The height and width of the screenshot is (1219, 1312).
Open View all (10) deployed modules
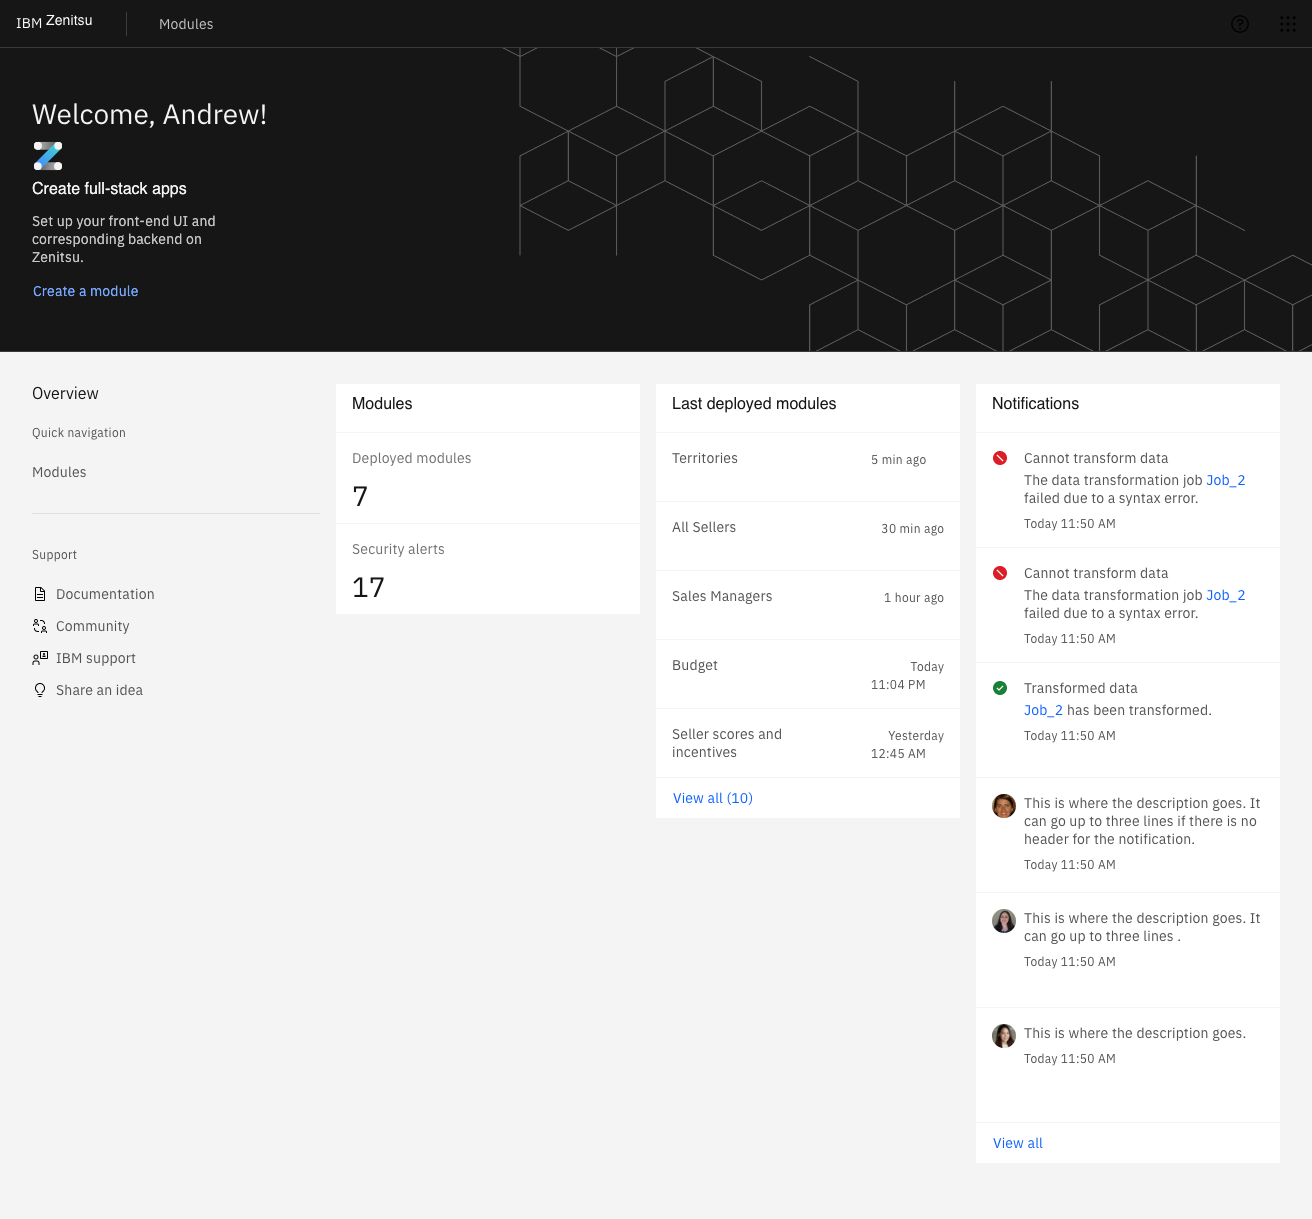coord(713,798)
